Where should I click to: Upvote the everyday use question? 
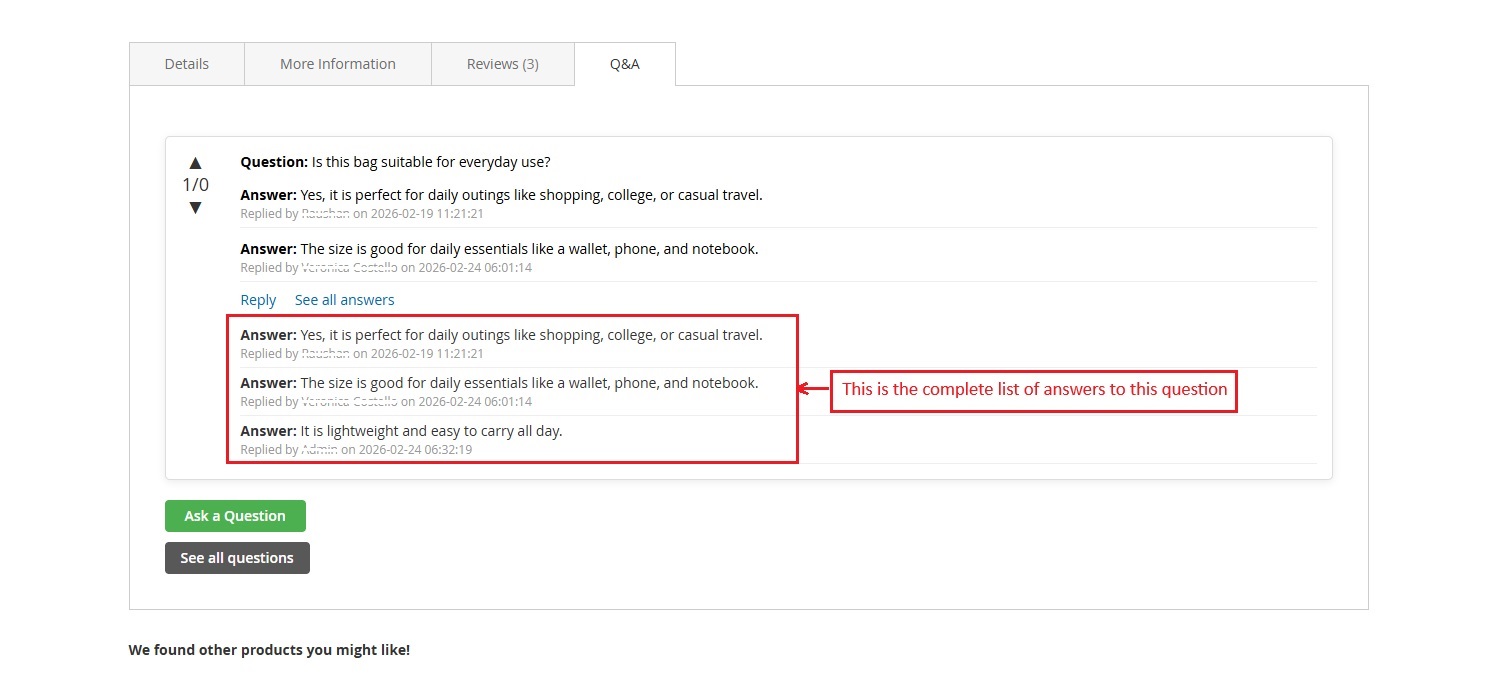coord(196,162)
